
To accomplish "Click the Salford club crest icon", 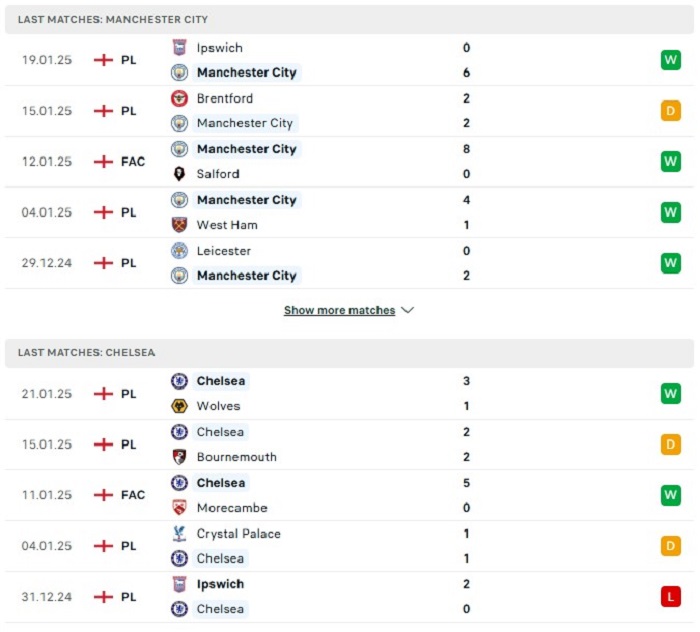I will 179,174.
